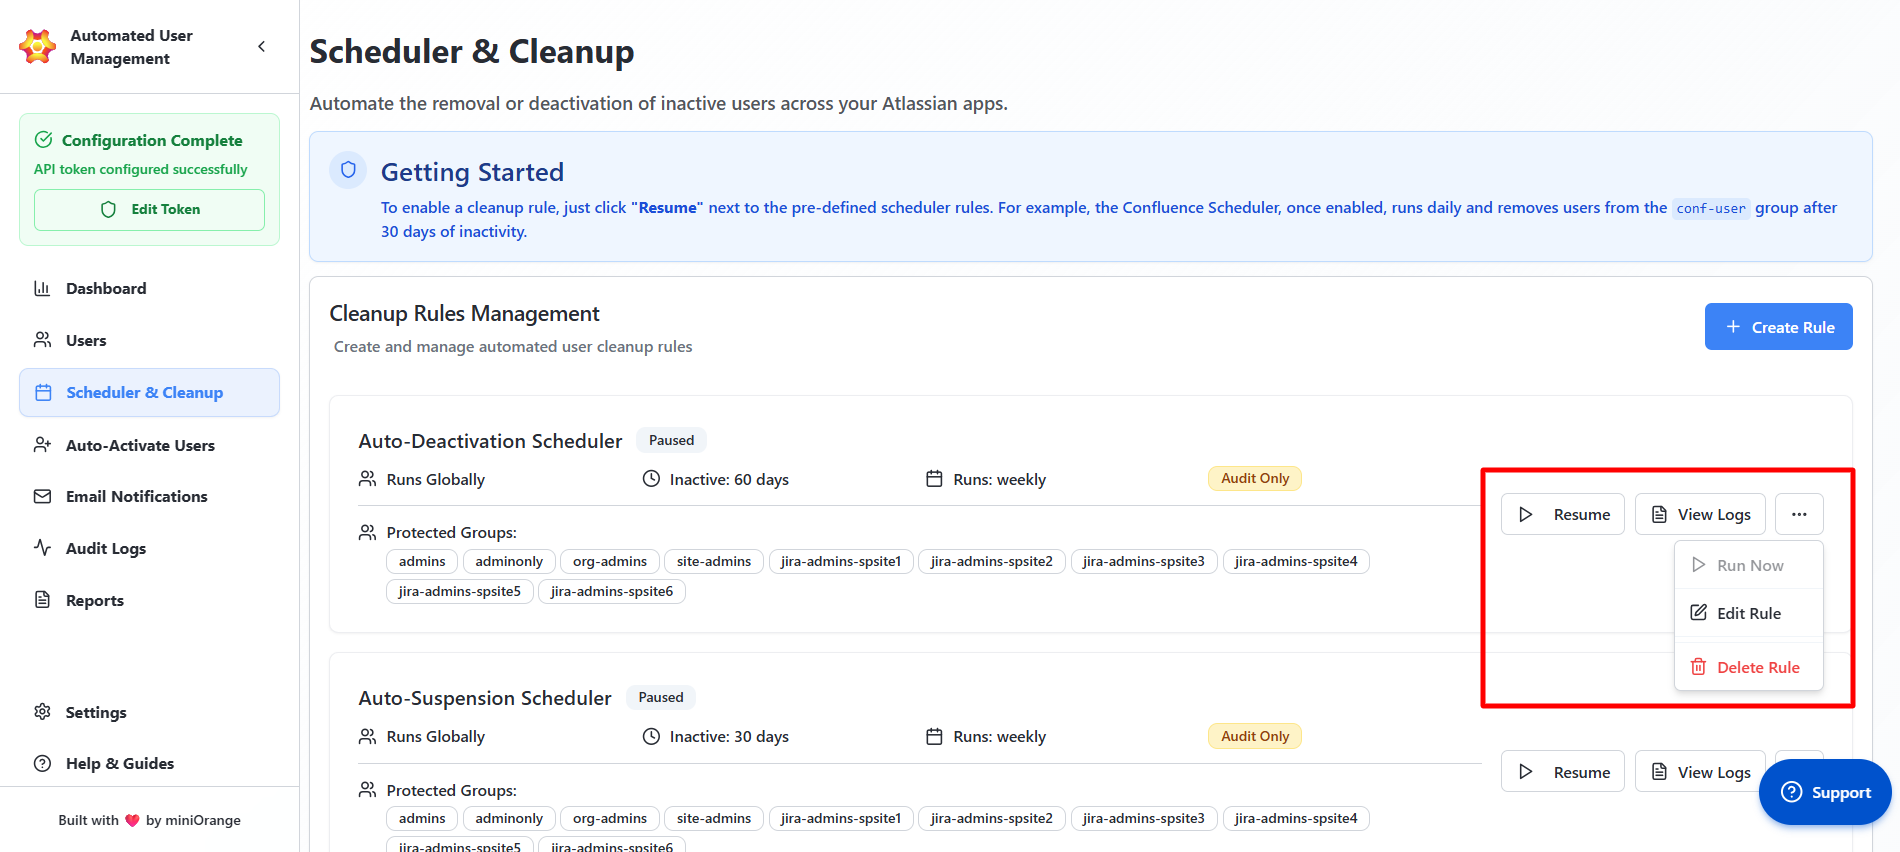Click 'adminonly' tag in Auto-Deactivation protected groups
Viewport: 1900px width, 852px height.
coord(509,562)
